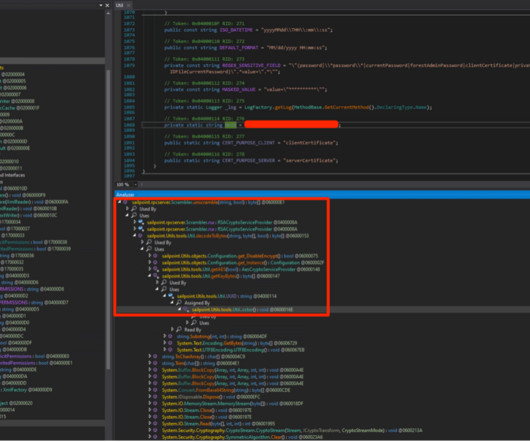Click magnifier icon of Assigned By node
Screen dimensions: 530x442
(x=179, y=303)
